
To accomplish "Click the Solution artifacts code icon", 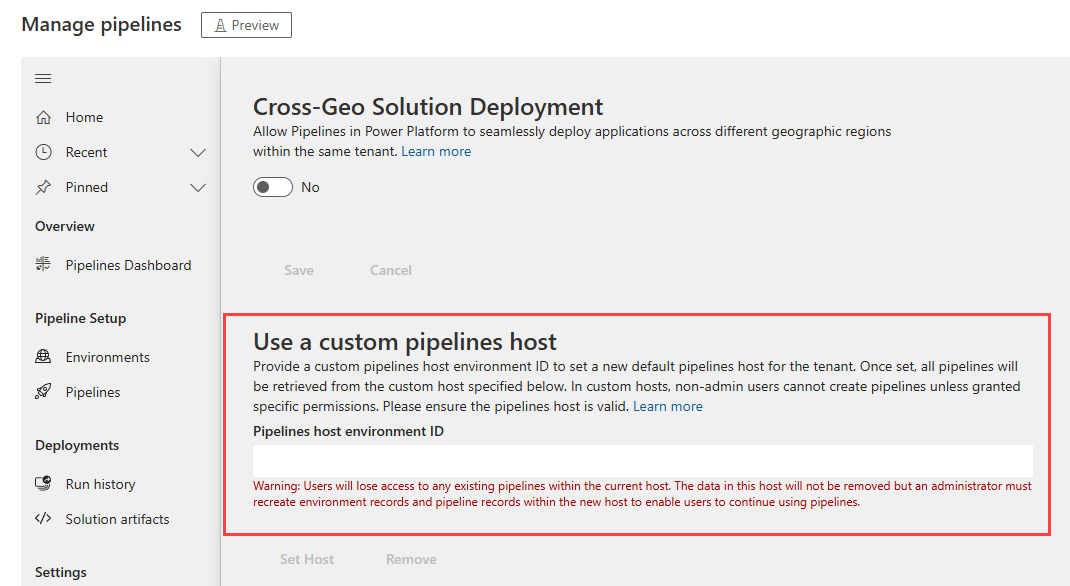I will point(44,518).
